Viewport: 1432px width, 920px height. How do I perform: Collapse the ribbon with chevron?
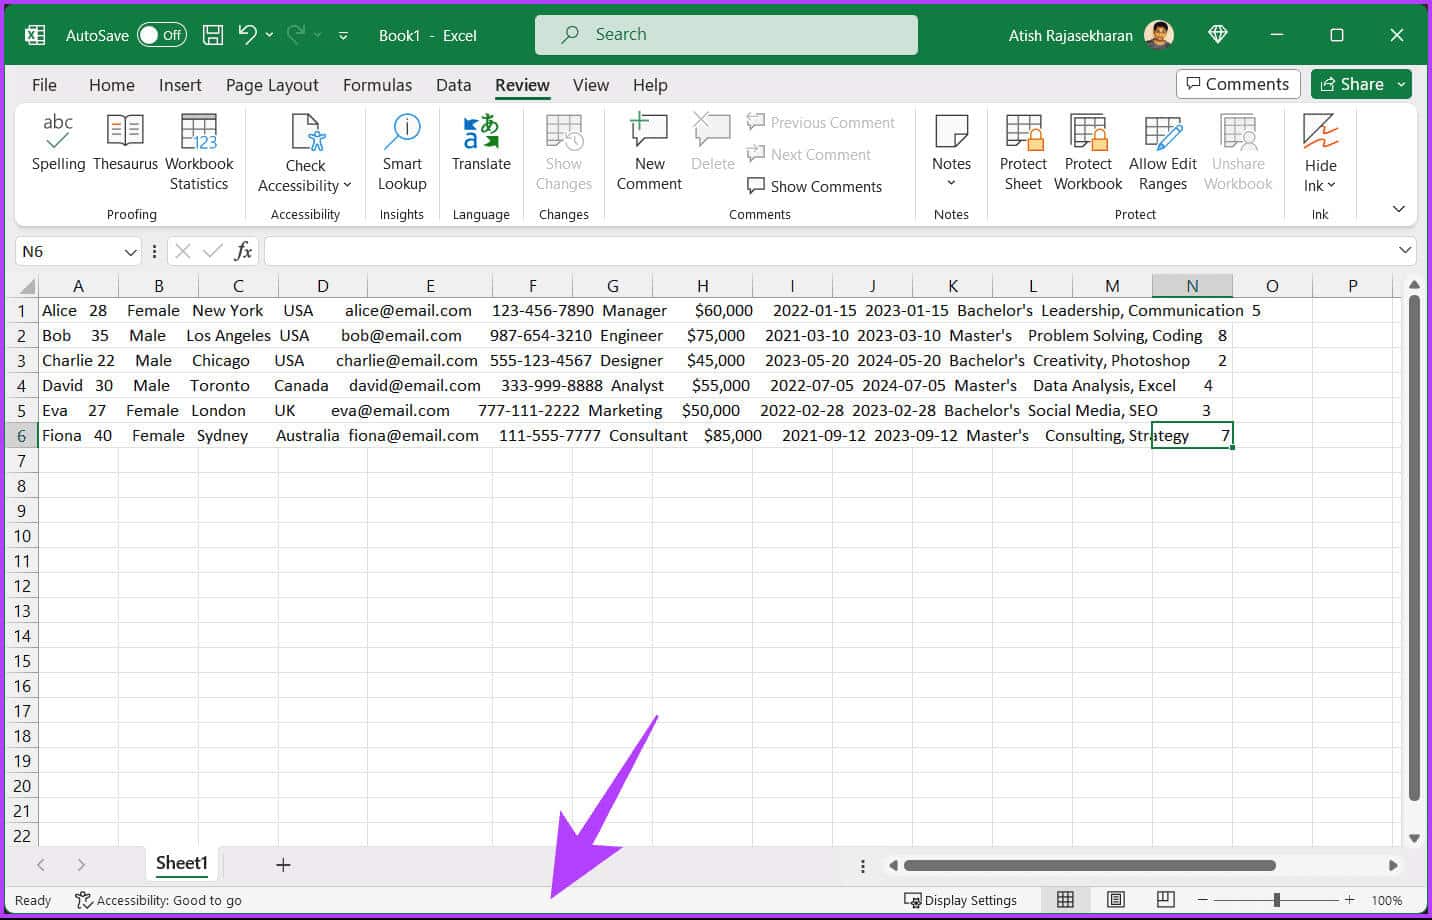[x=1398, y=209]
